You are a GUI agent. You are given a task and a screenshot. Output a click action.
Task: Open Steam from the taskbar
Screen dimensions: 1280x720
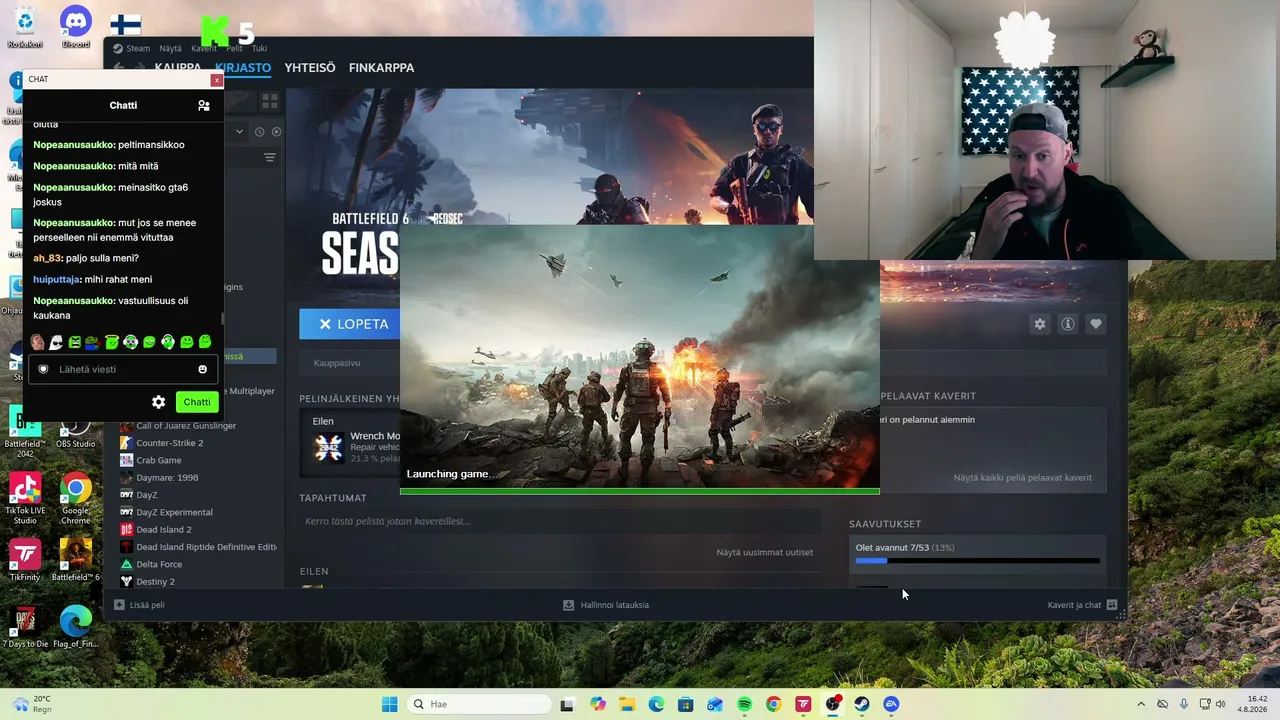coord(862,704)
